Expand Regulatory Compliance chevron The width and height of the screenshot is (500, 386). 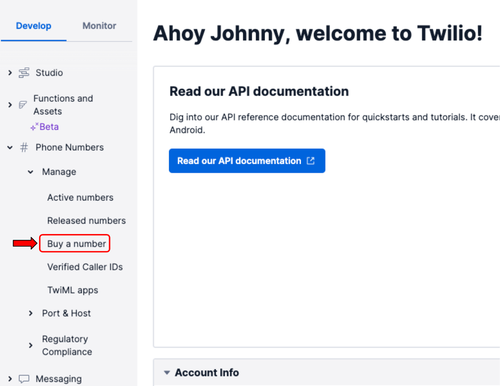(31, 345)
